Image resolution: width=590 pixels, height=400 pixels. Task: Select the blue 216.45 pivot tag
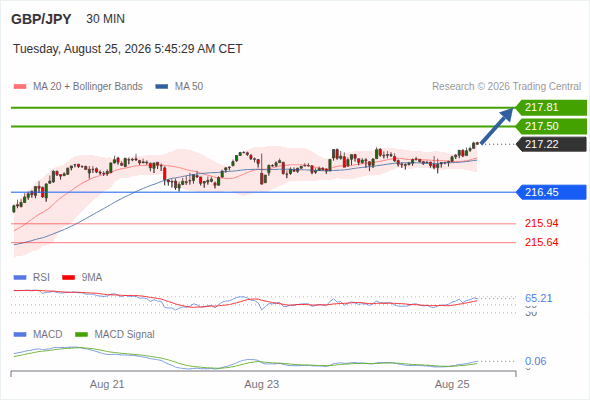point(551,192)
